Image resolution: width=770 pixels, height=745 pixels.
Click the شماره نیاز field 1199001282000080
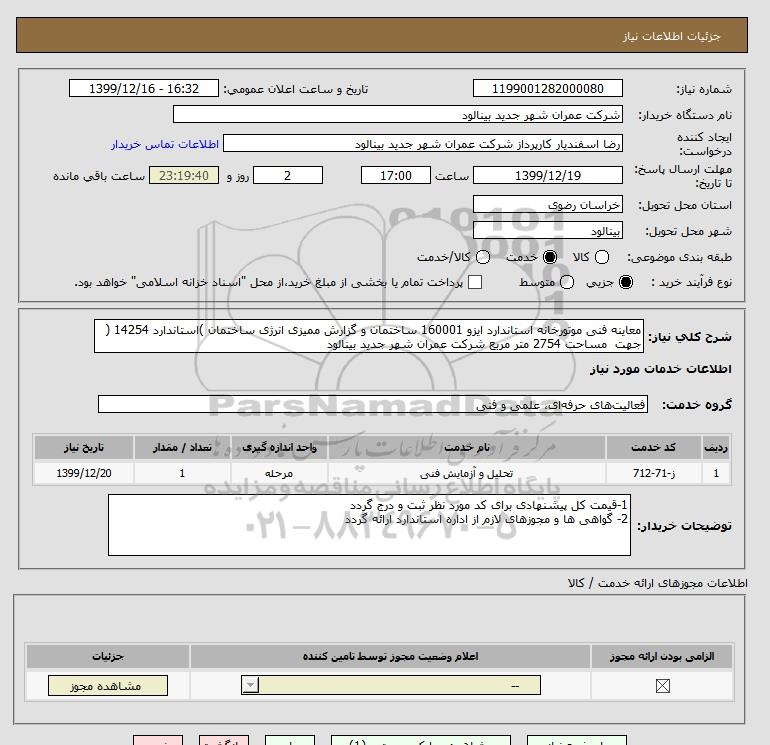pos(548,88)
